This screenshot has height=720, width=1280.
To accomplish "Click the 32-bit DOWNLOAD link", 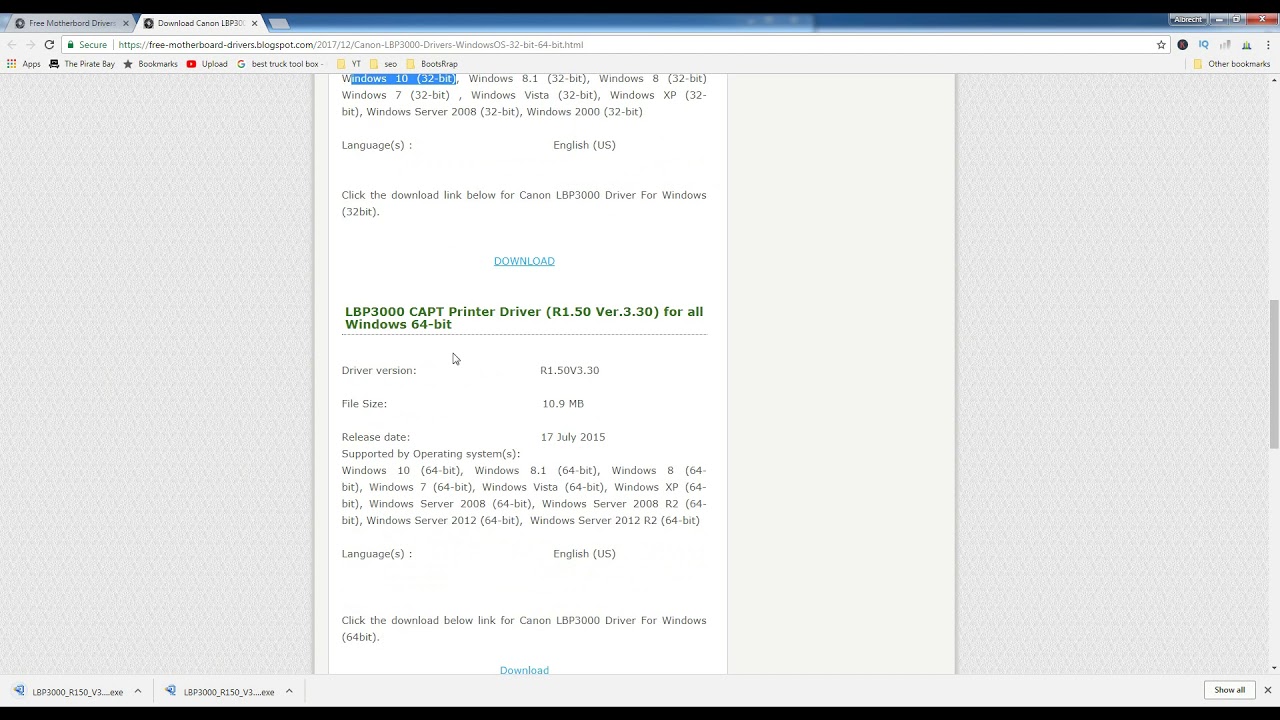I will point(524,261).
